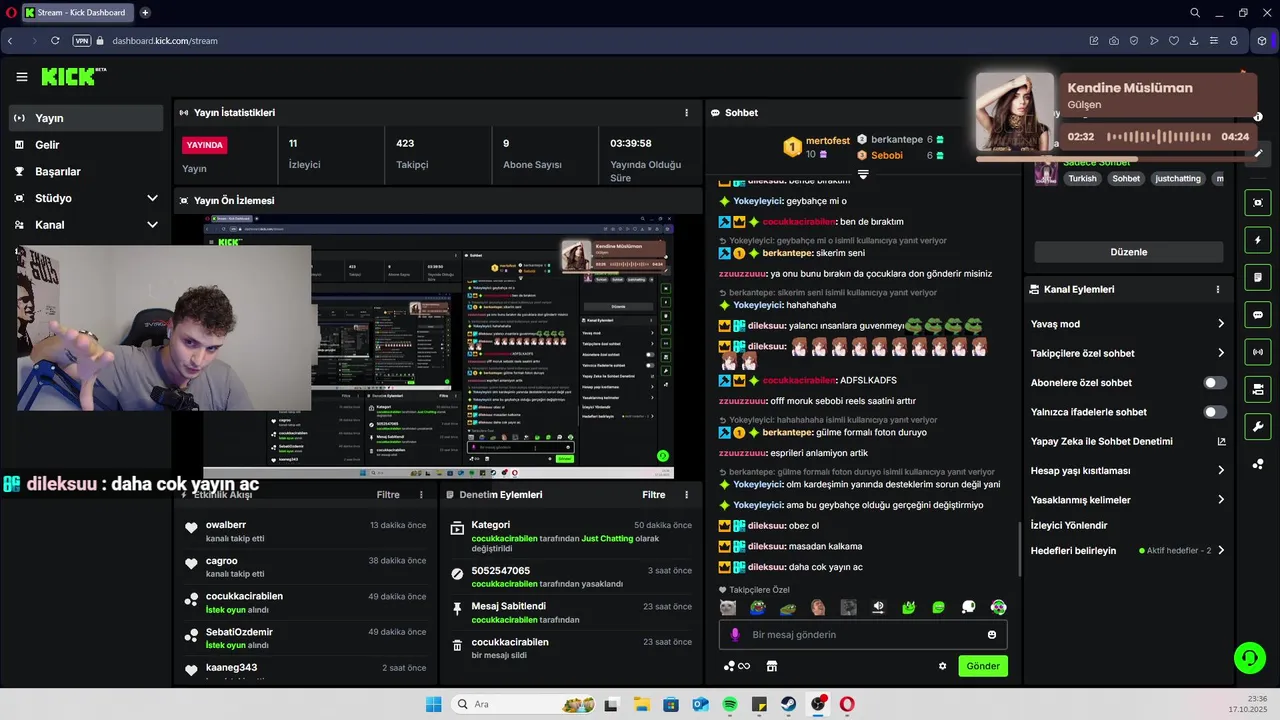The height and width of the screenshot is (720, 1280).
Task: Open Spotify from the taskbar
Action: pos(730,704)
